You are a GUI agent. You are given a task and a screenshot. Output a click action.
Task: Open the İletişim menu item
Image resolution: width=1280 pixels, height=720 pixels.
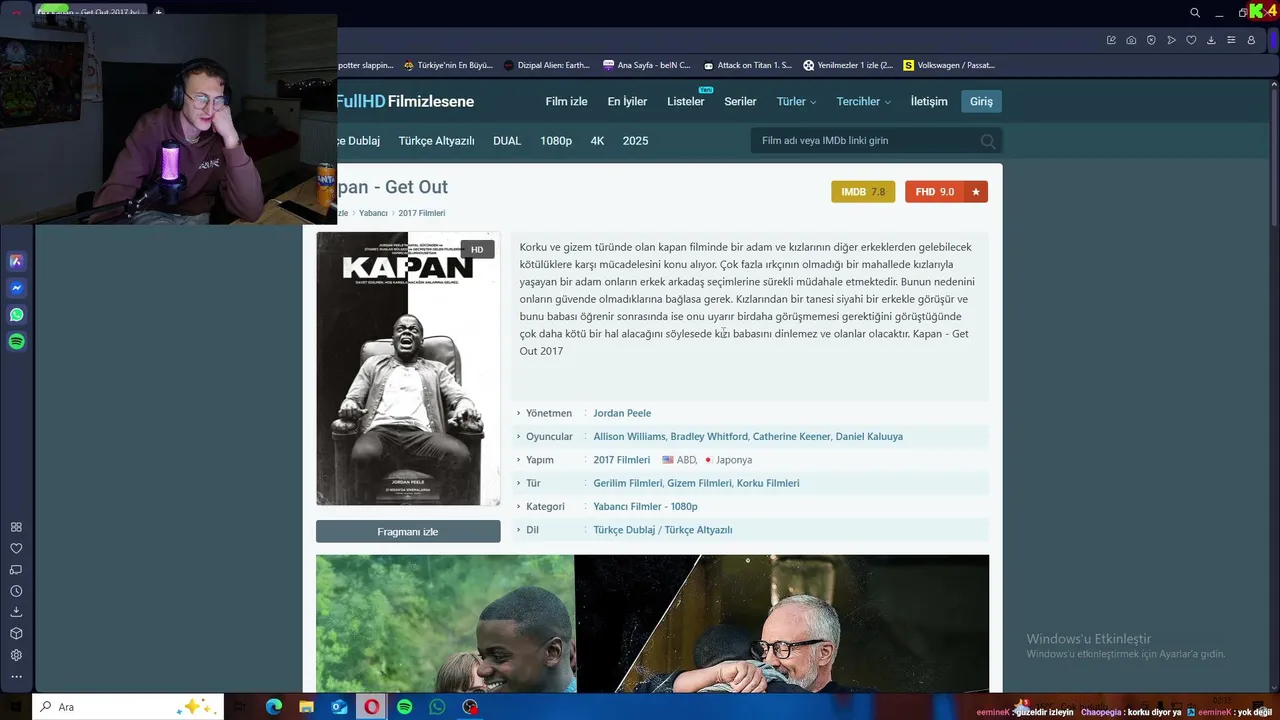(x=929, y=101)
